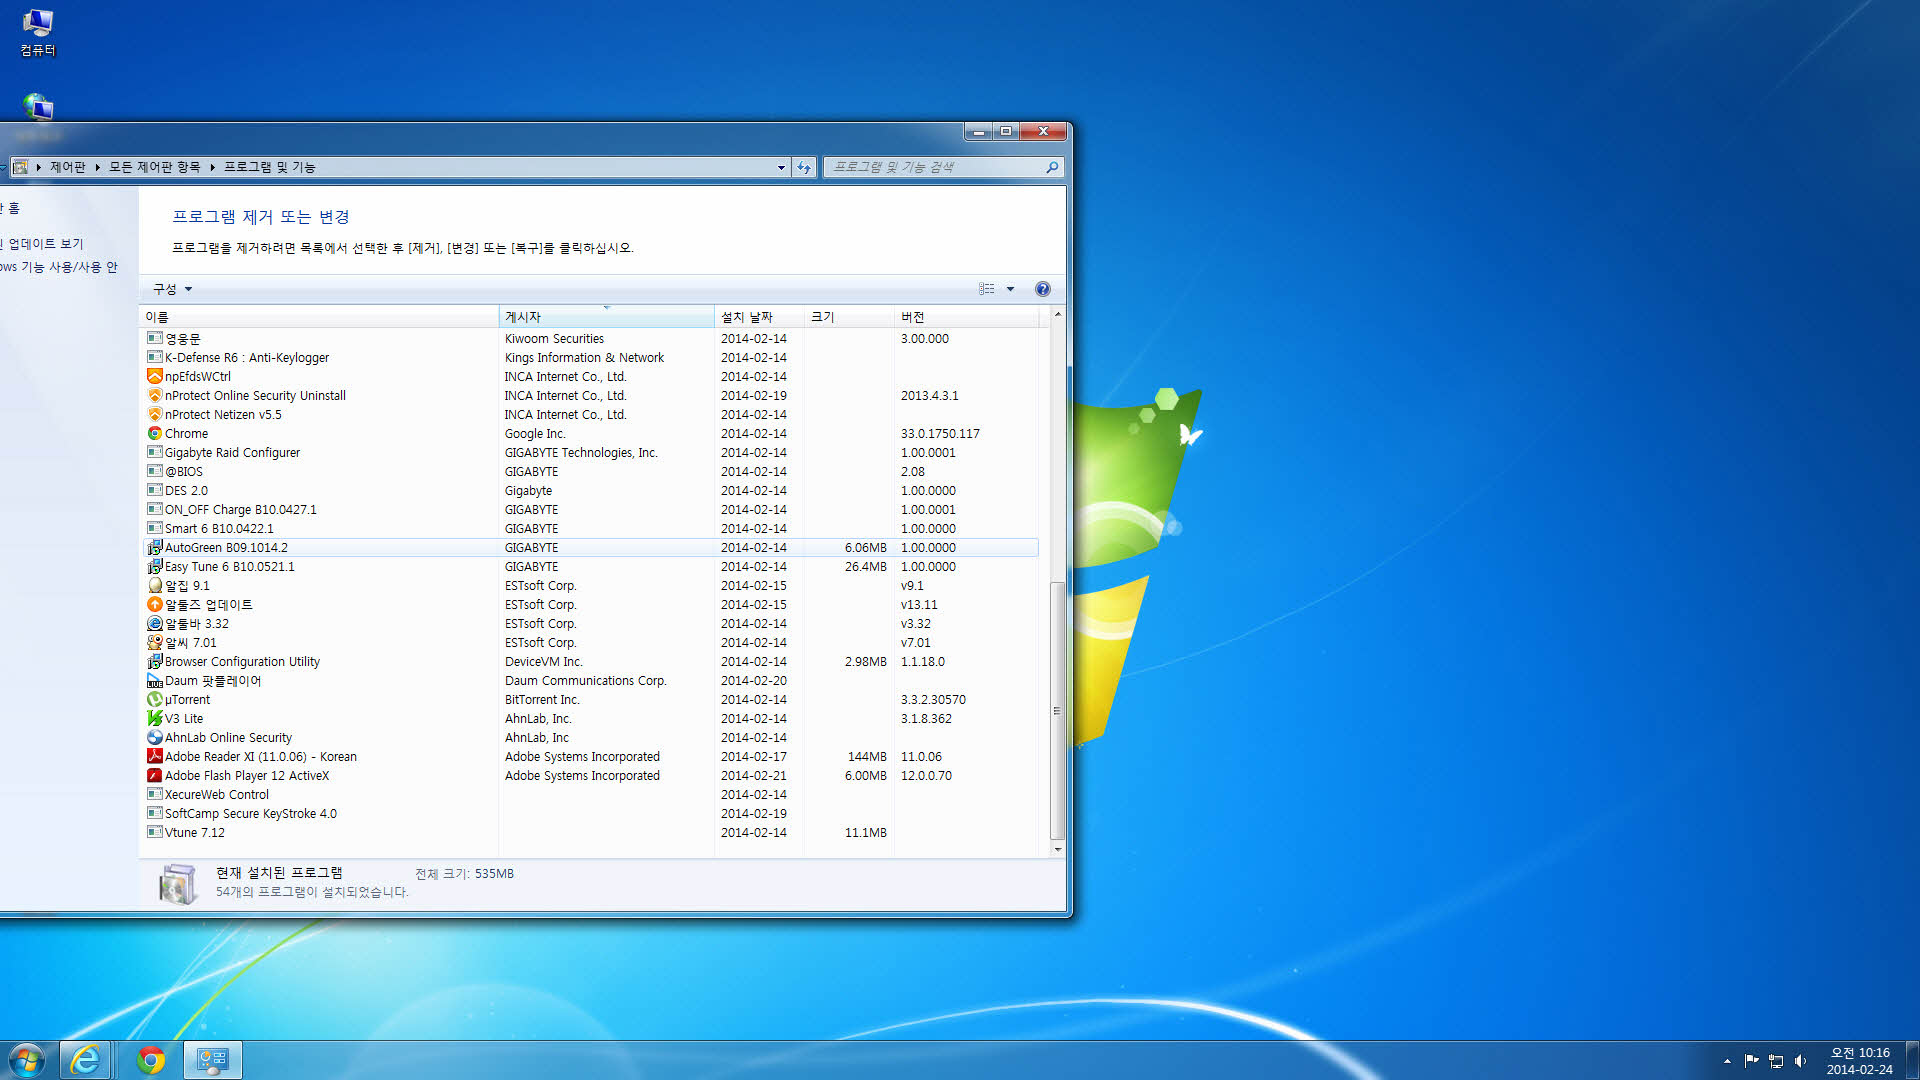Open the view options dropdown arrow
Viewport: 1920px width, 1080px height.
[x=1010, y=289]
